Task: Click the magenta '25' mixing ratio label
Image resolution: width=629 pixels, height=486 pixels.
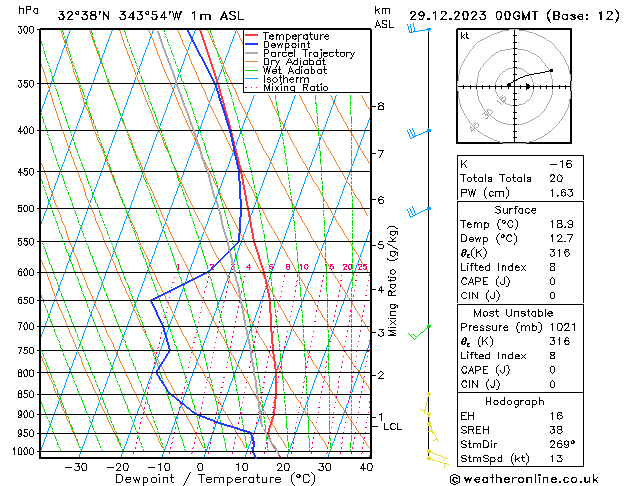Action: pyautogui.click(x=362, y=267)
